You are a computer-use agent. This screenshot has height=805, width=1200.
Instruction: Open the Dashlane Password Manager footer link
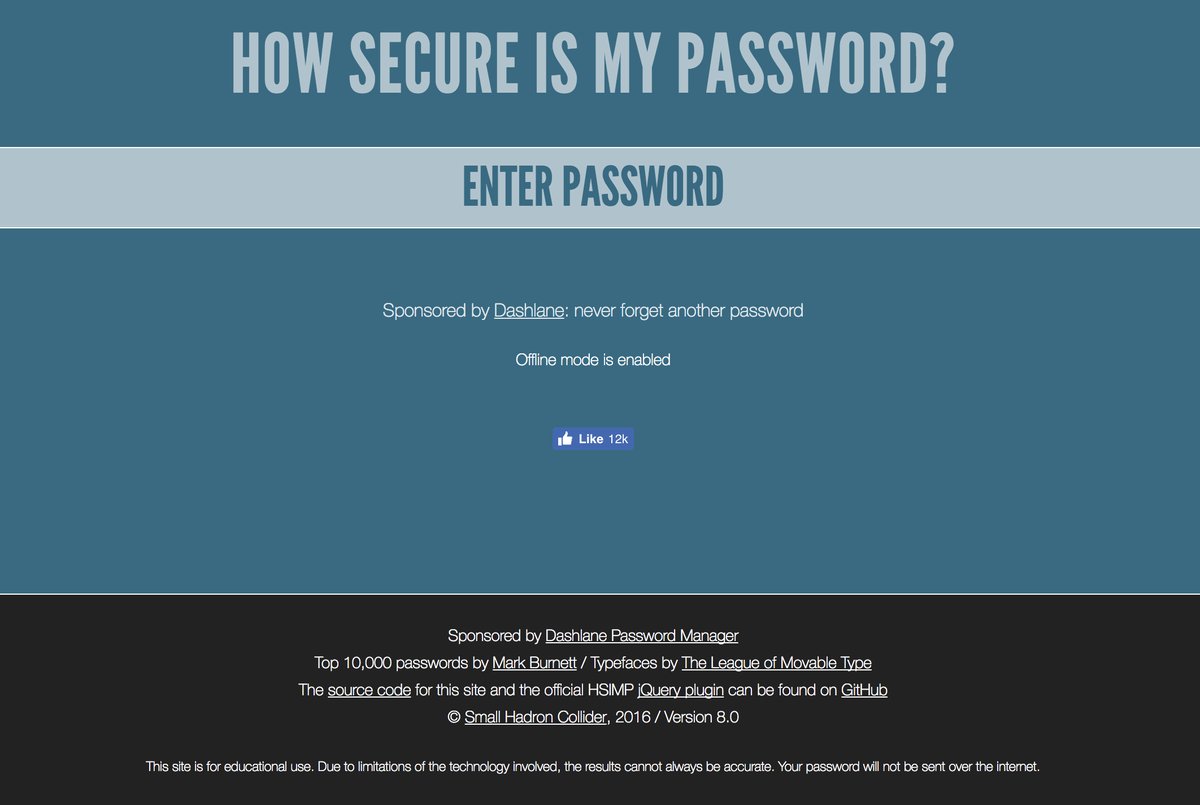(641, 635)
